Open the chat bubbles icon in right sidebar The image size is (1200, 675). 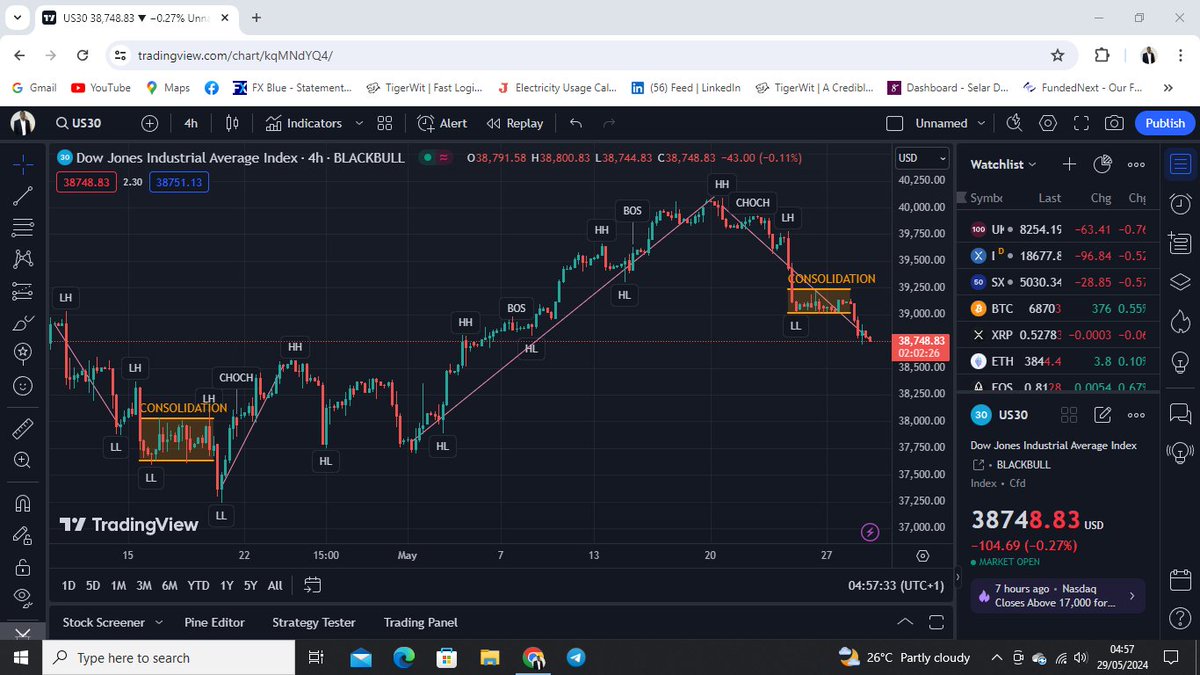(x=1180, y=411)
